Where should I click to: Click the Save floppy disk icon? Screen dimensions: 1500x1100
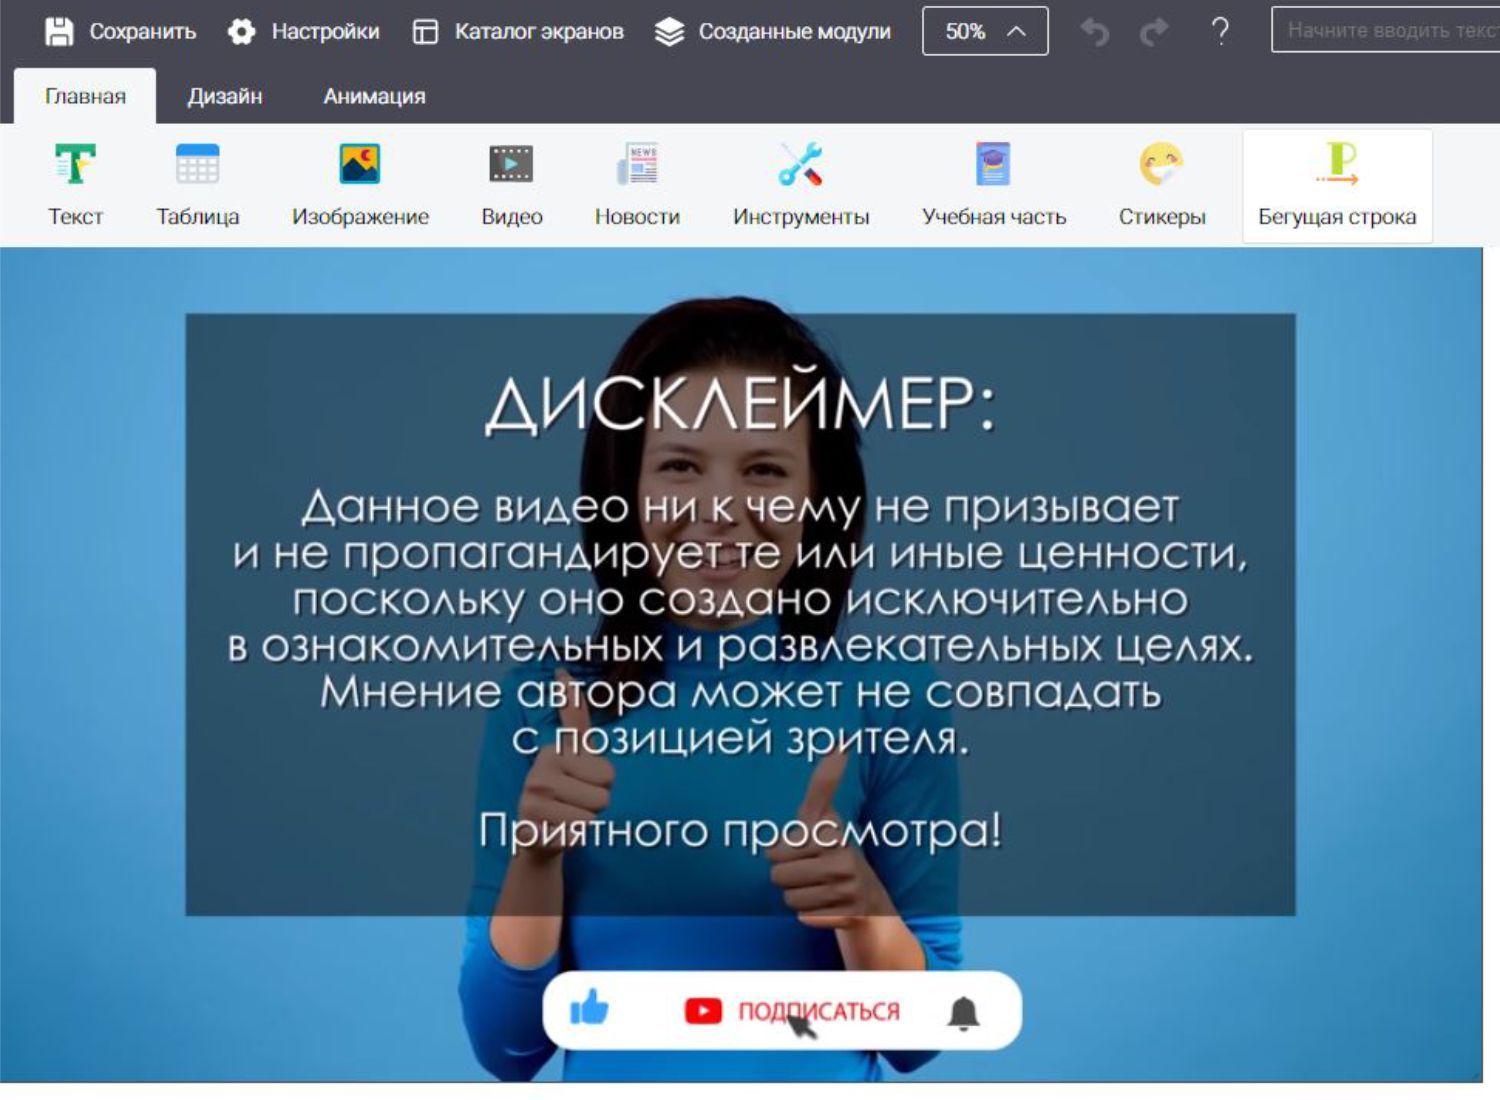60,31
